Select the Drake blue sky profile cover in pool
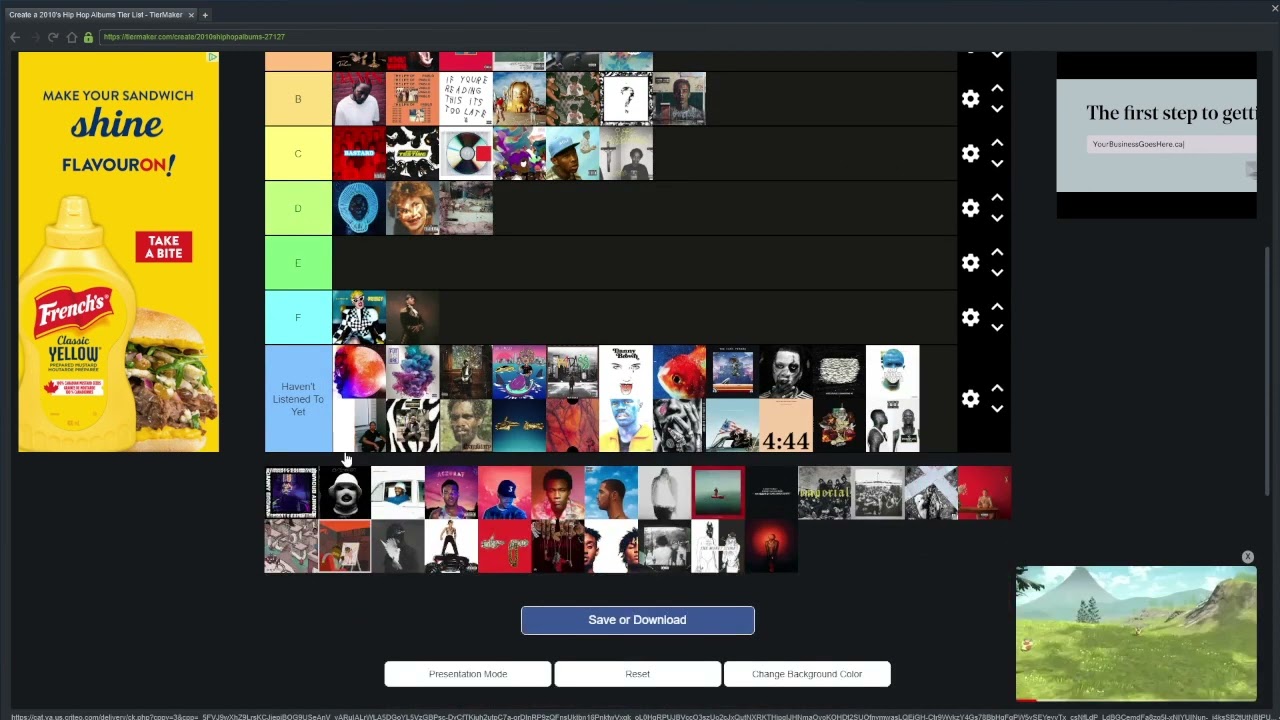 (611, 493)
